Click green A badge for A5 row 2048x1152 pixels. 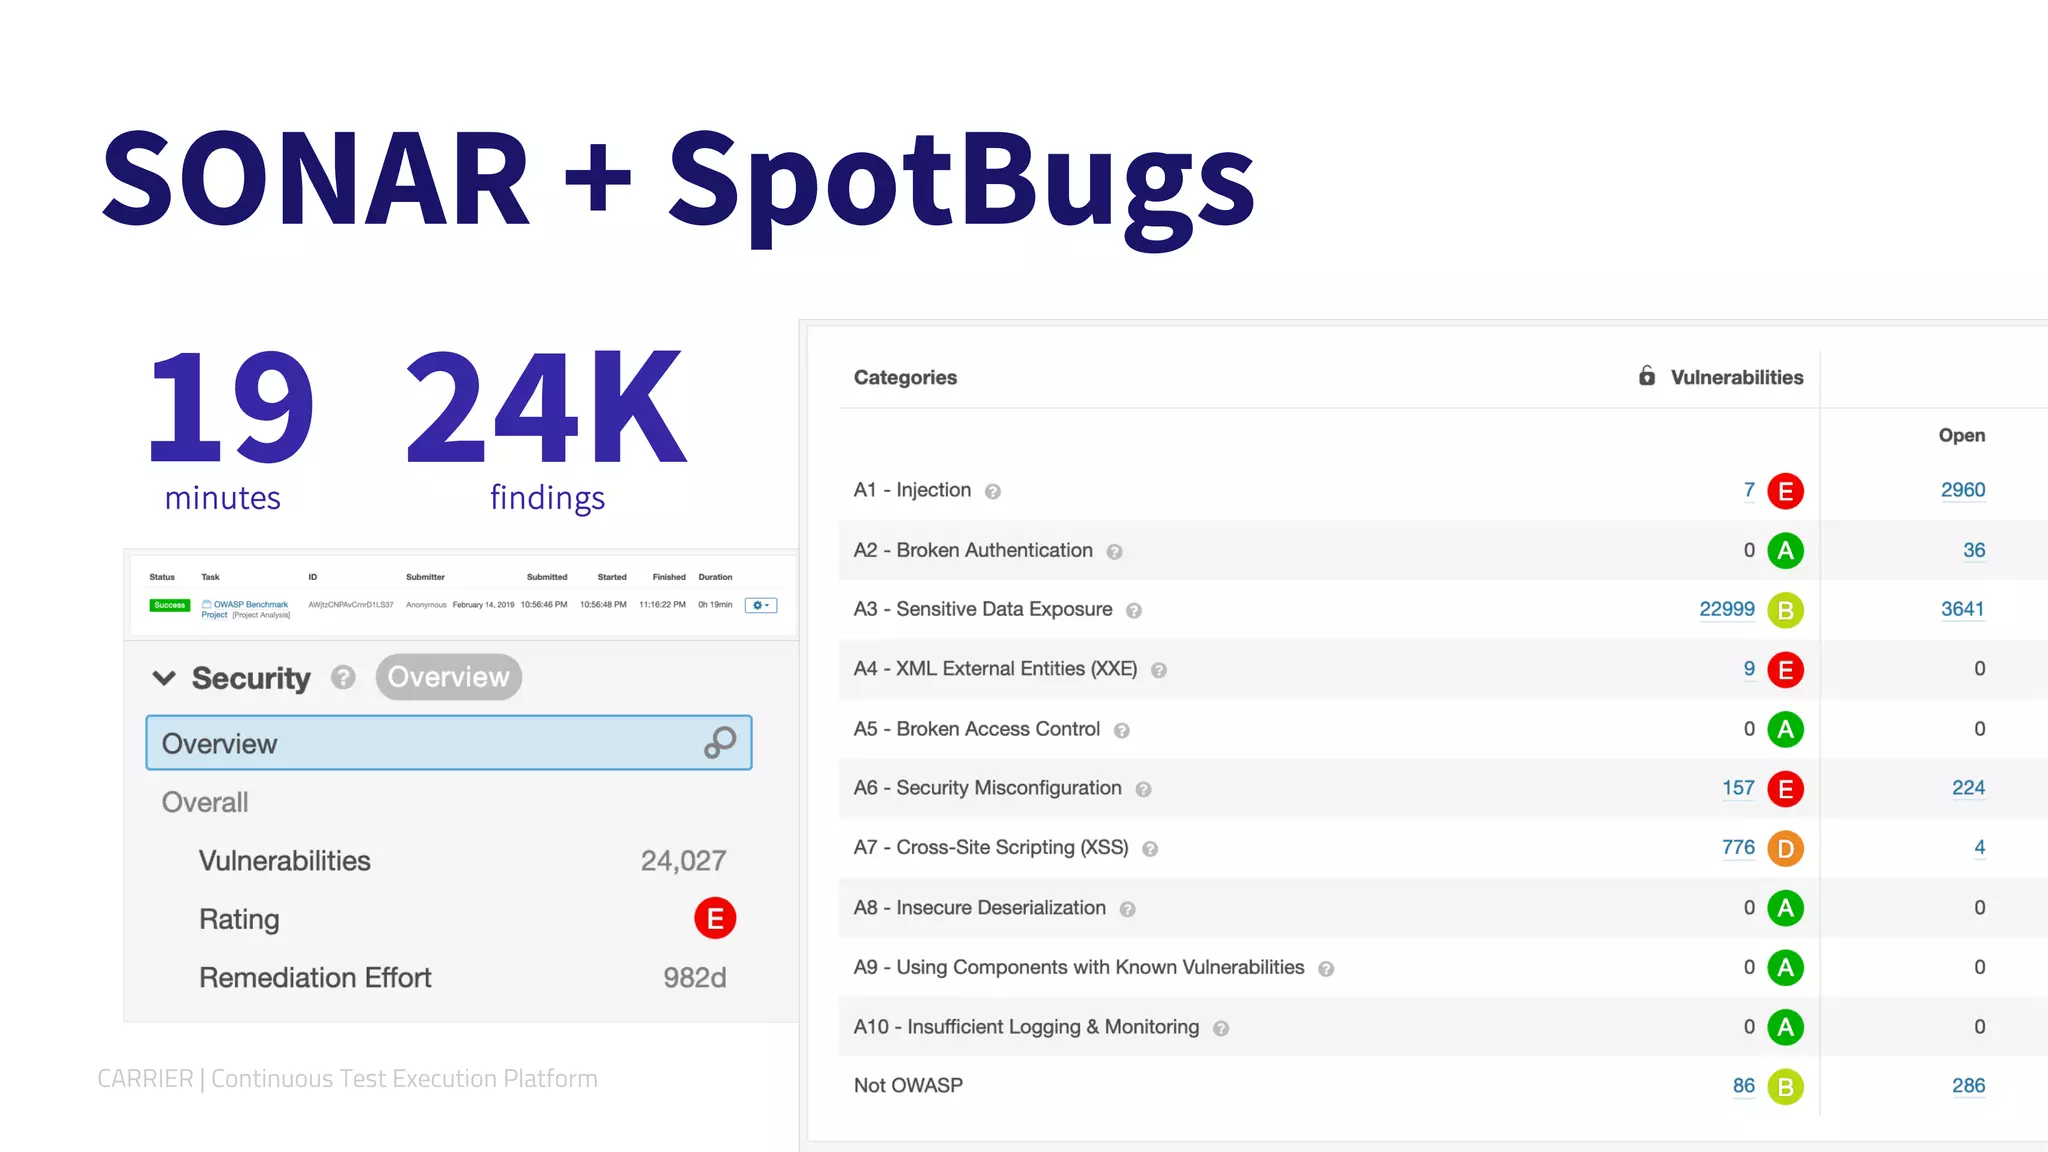click(1785, 730)
